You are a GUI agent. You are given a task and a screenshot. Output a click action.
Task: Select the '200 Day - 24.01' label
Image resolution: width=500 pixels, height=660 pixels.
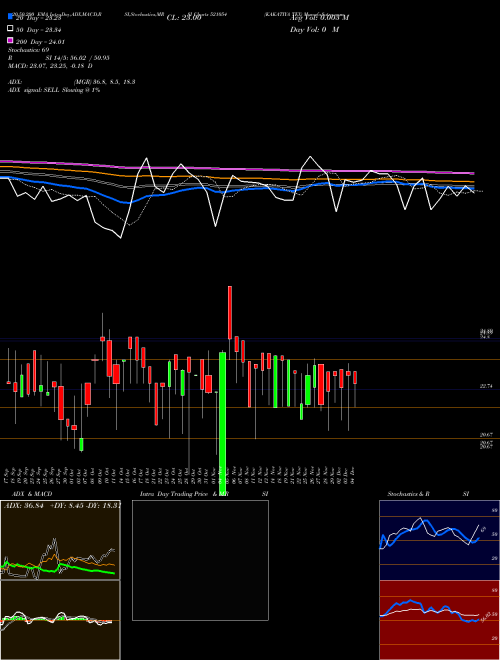click(40, 42)
